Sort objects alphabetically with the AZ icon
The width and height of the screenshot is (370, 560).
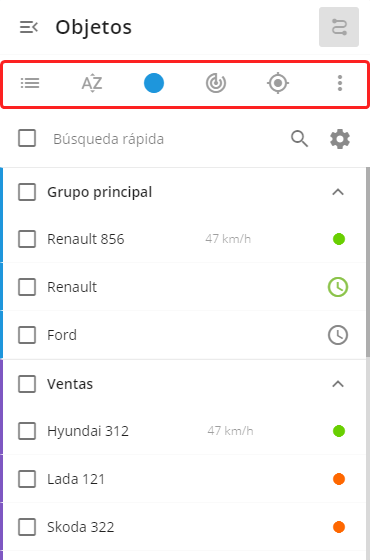click(92, 83)
